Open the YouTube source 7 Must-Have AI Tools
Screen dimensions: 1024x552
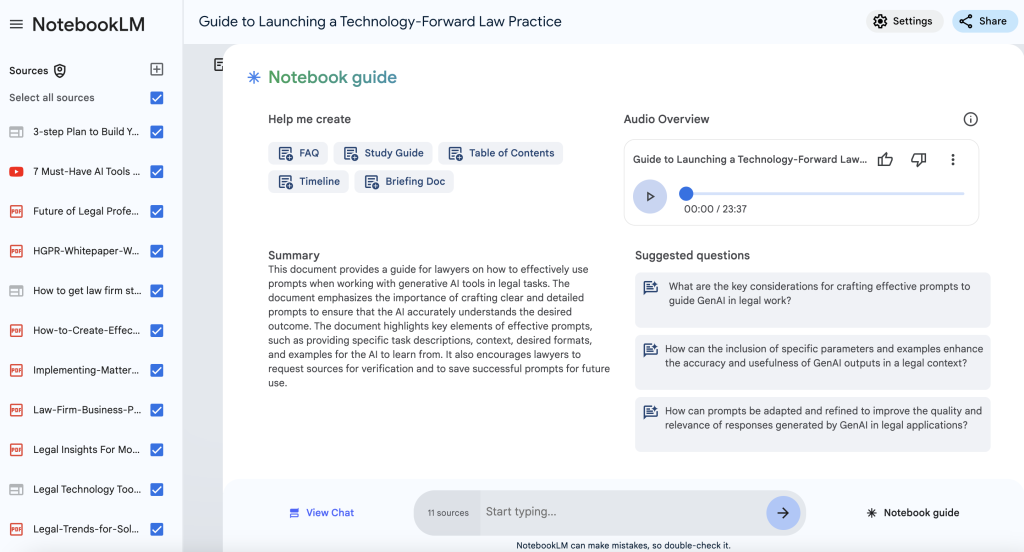(85, 172)
